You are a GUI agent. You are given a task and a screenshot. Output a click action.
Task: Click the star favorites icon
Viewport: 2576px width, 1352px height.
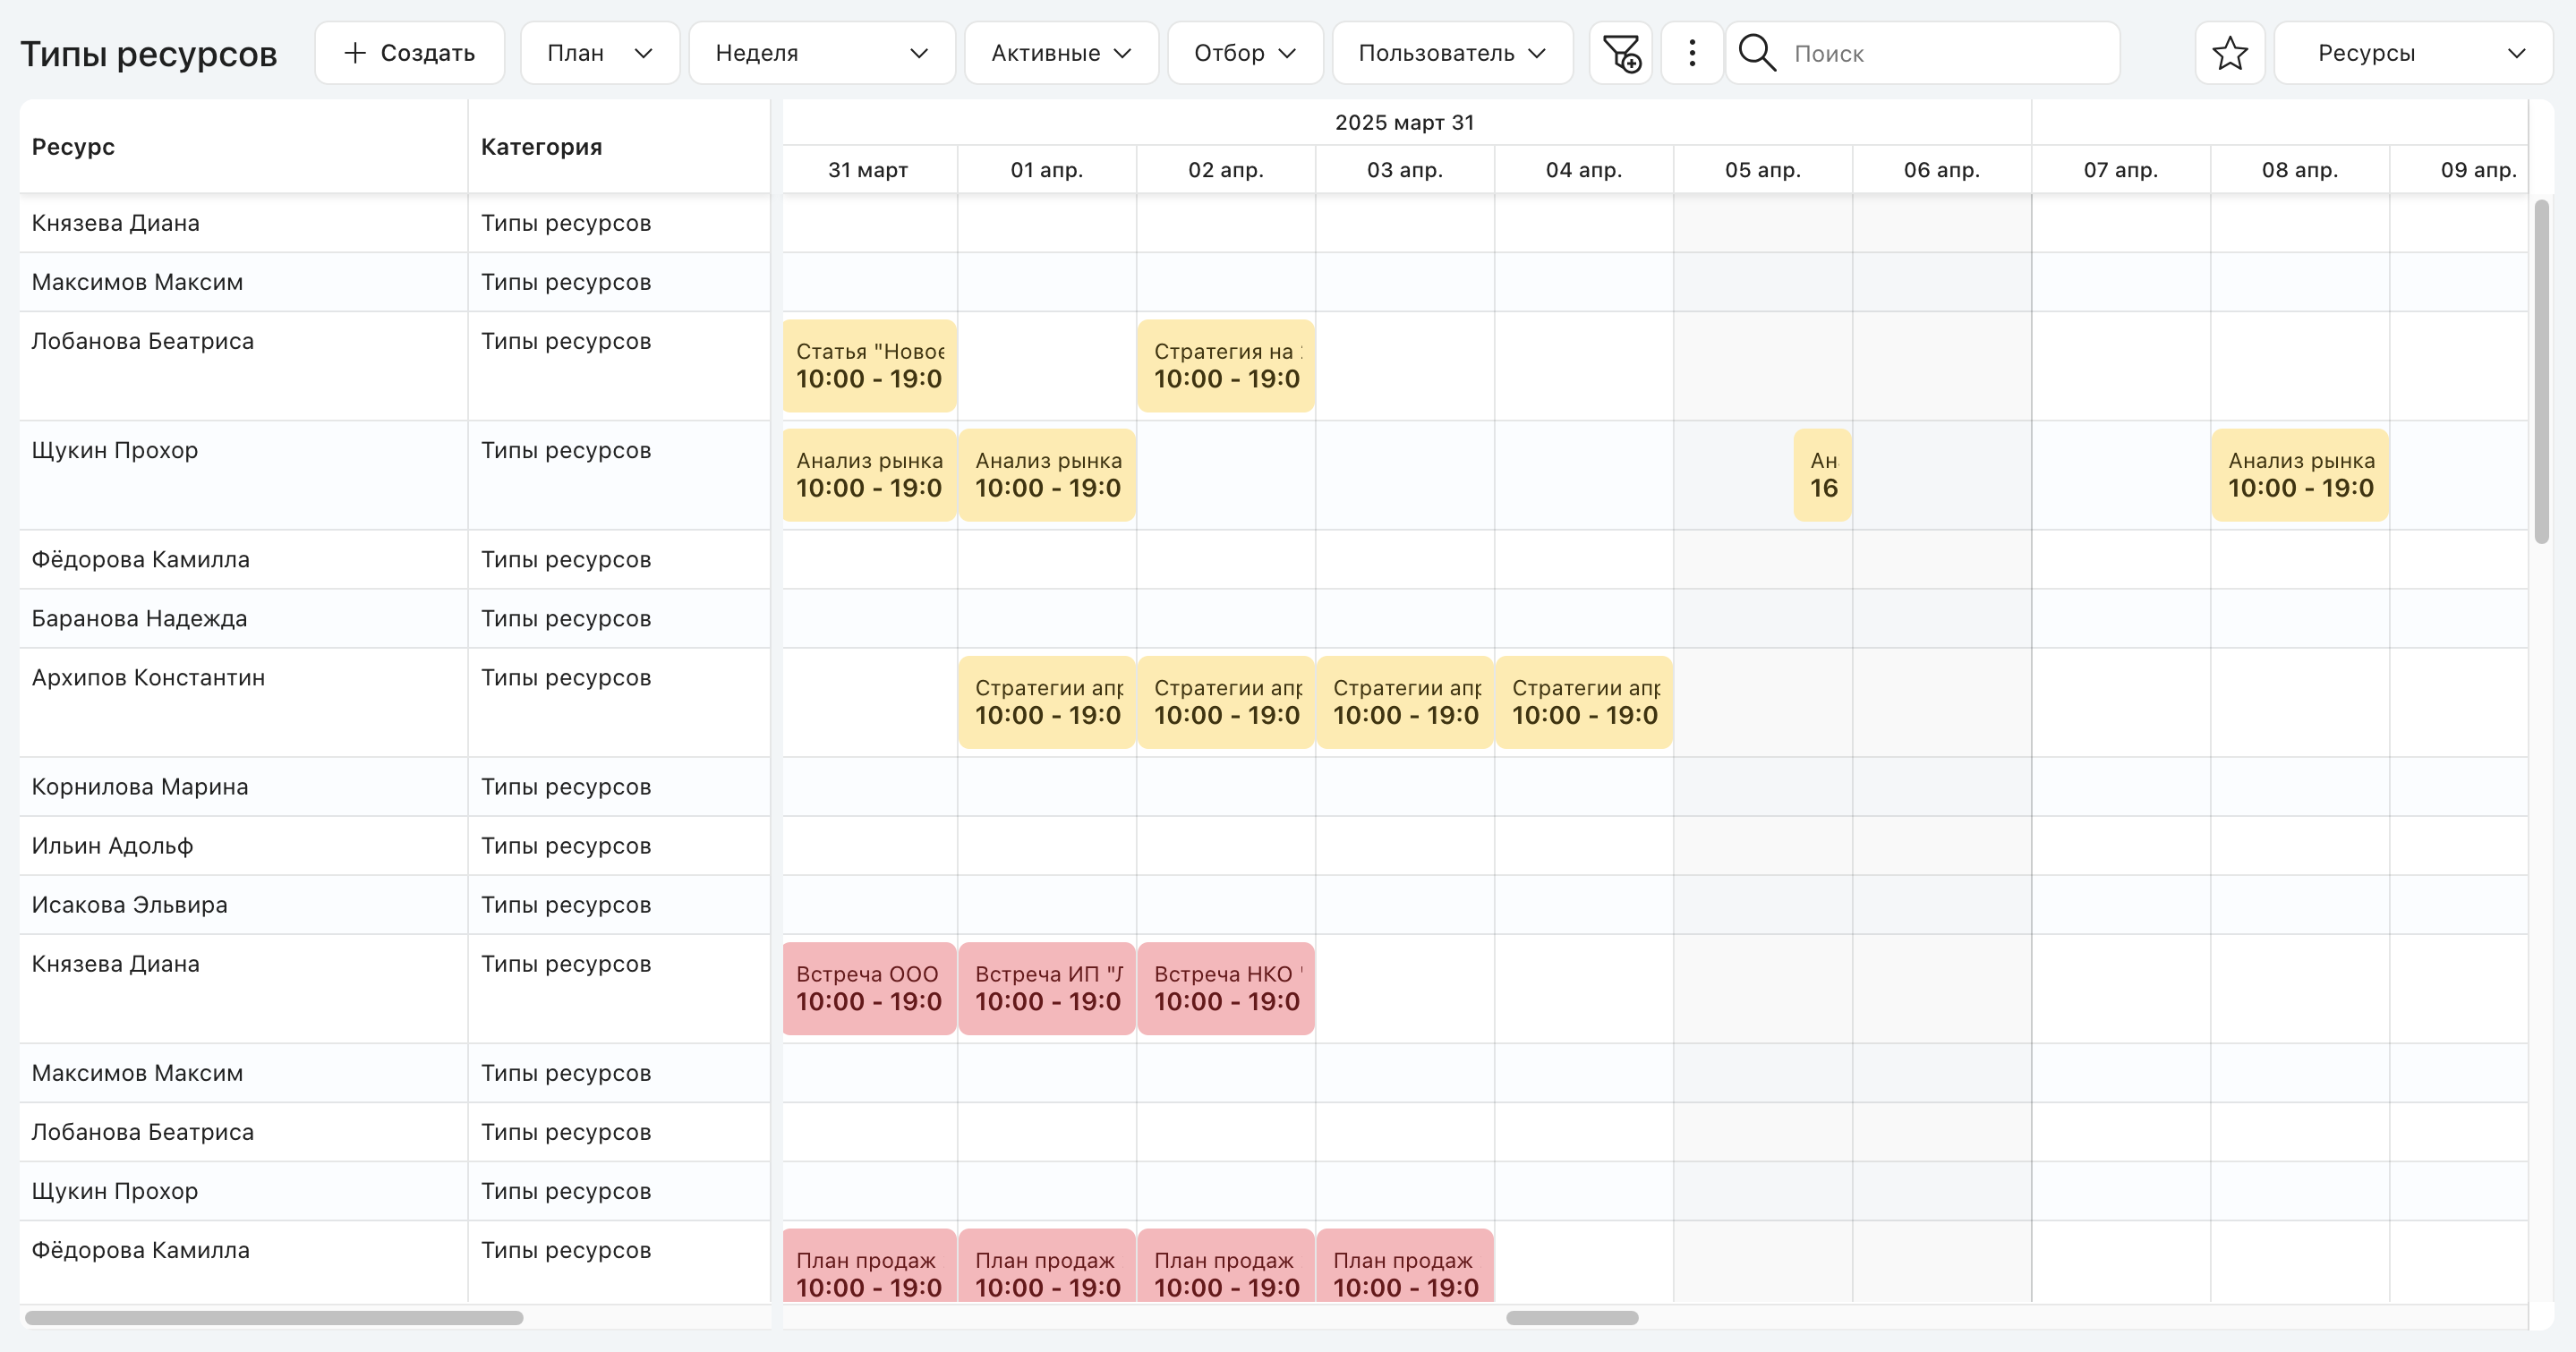[x=2229, y=53]
